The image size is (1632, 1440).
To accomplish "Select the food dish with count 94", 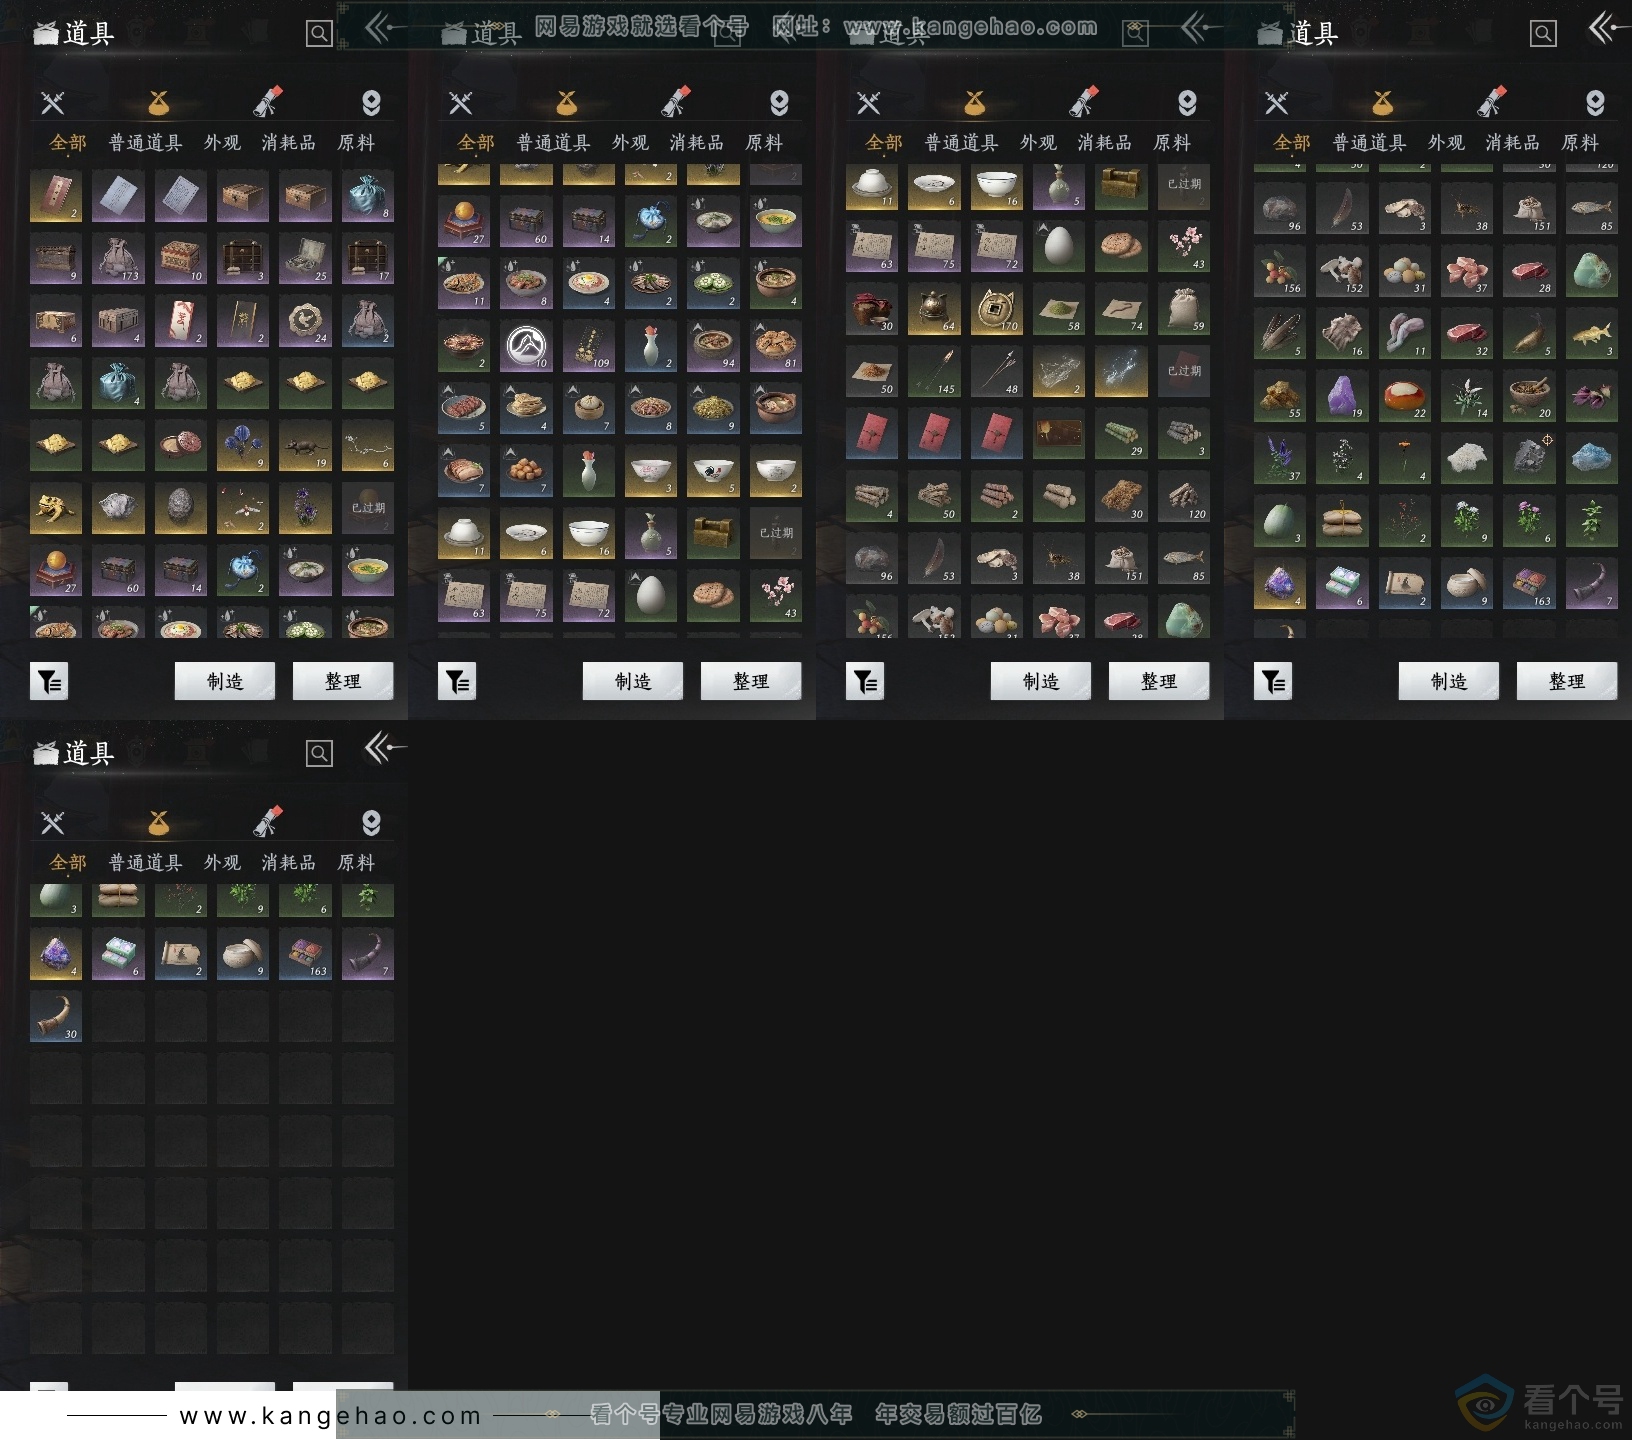I will tap(713, 346).
